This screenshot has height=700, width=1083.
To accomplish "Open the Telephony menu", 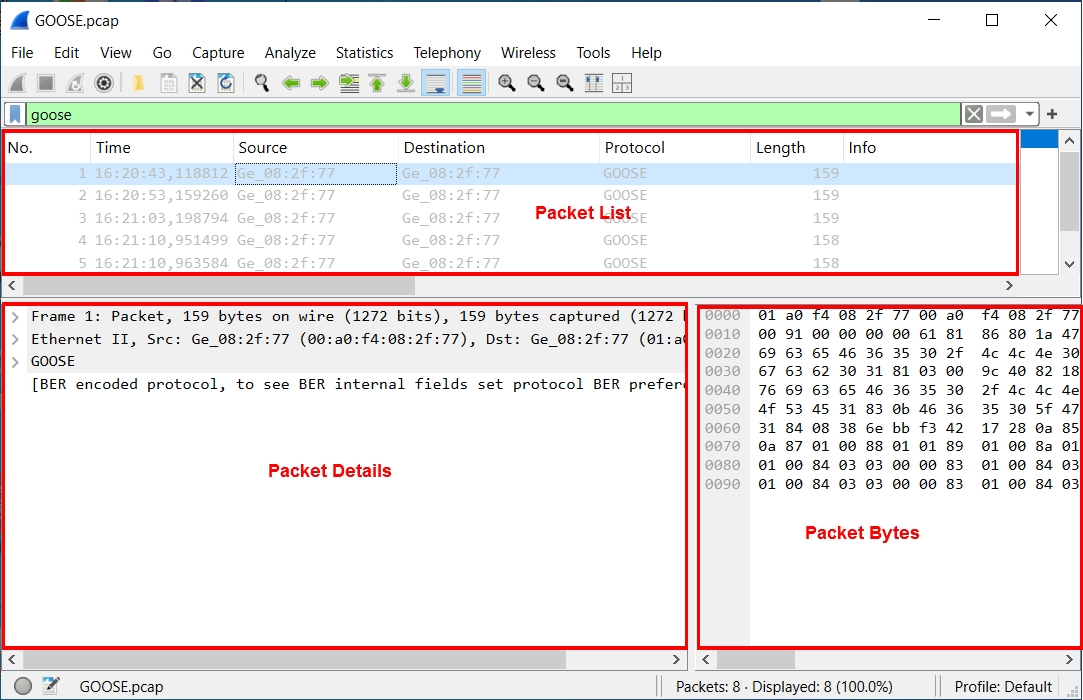I will pos(447,53).
